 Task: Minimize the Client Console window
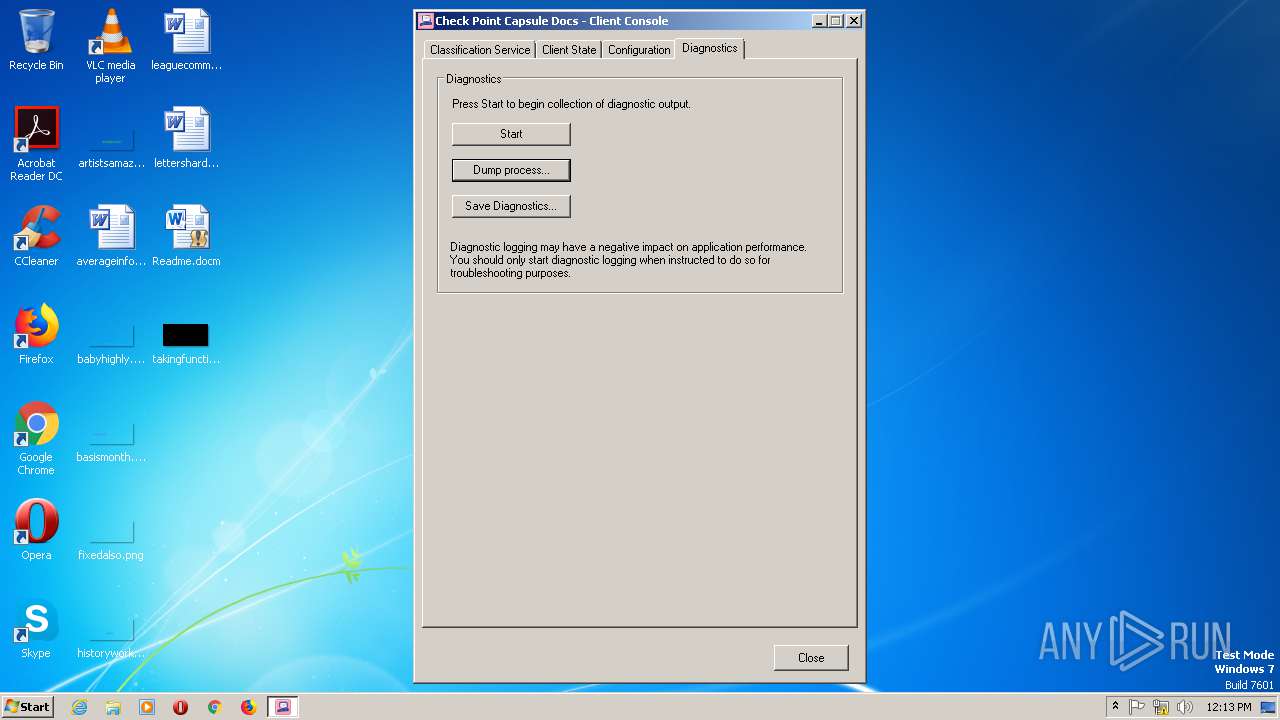coord(818,20)
